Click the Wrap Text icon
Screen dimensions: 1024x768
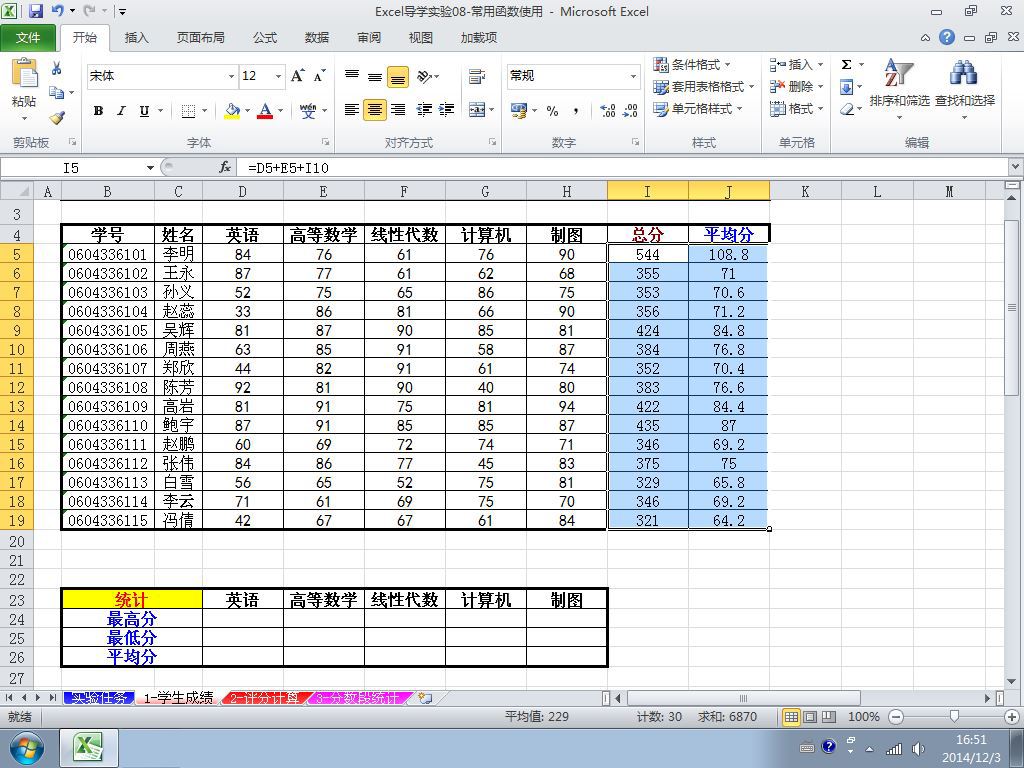[477, 76]
